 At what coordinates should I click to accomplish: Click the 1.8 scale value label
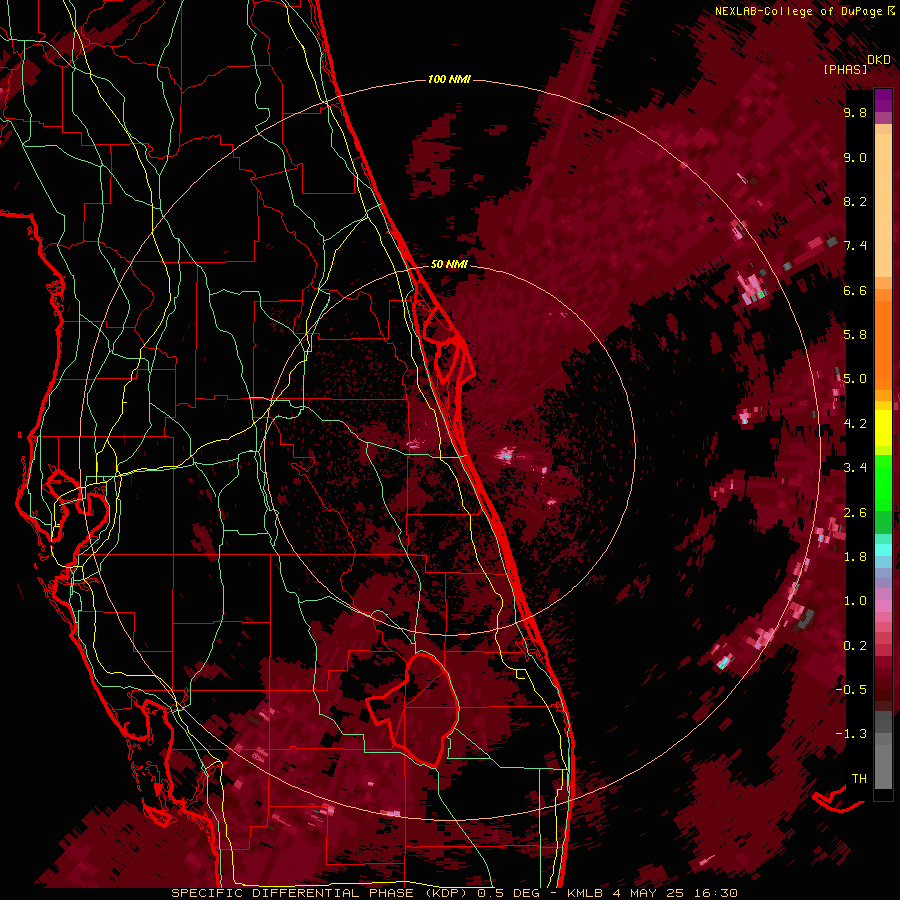click(x=855, y=557)
